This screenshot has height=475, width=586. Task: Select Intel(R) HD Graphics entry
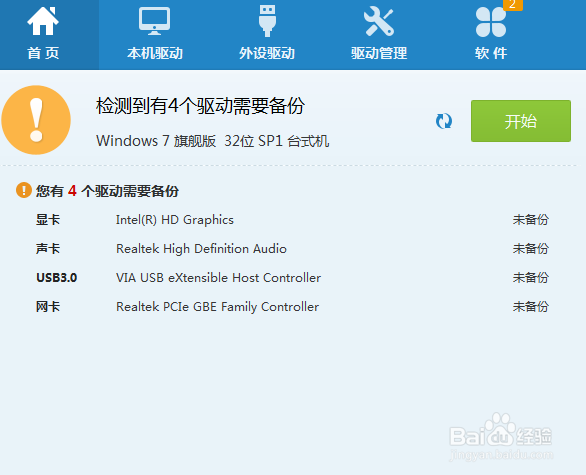[175, 220]
